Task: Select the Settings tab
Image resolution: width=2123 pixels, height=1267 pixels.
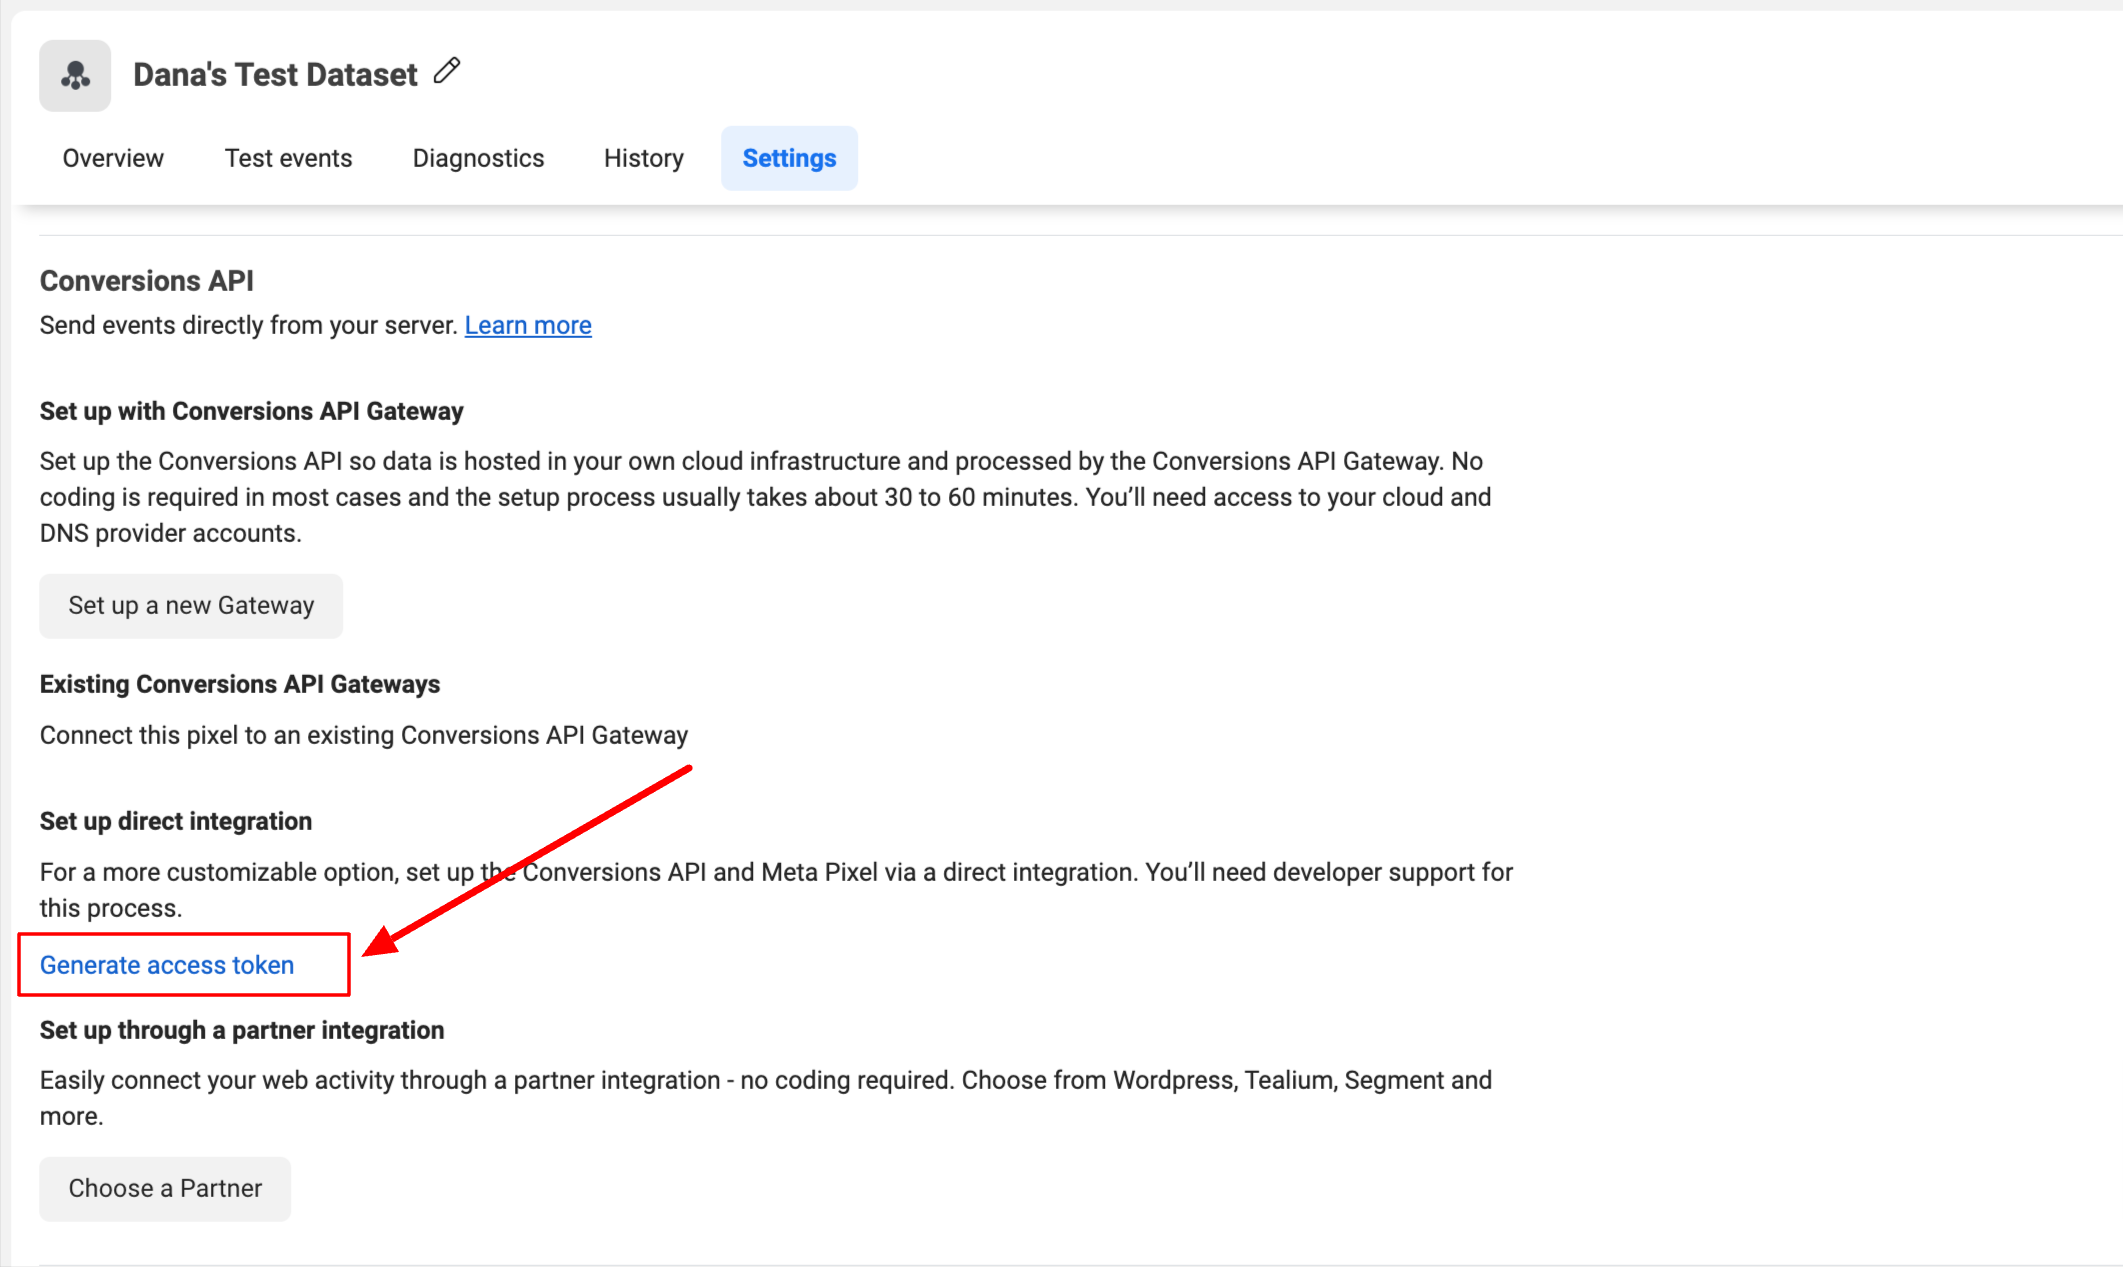Action: 789,158
